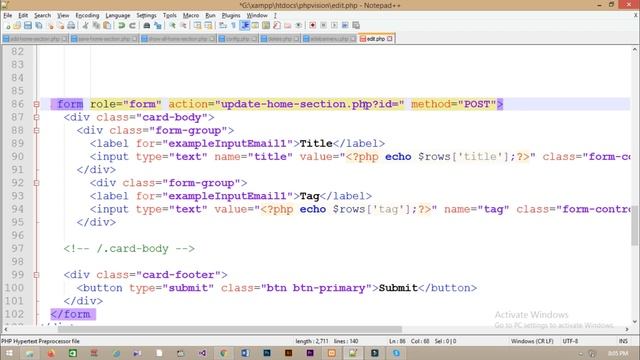Click the Open file toolbar icon
Viewport: 640px width, 360px height.
coord(17,26)
